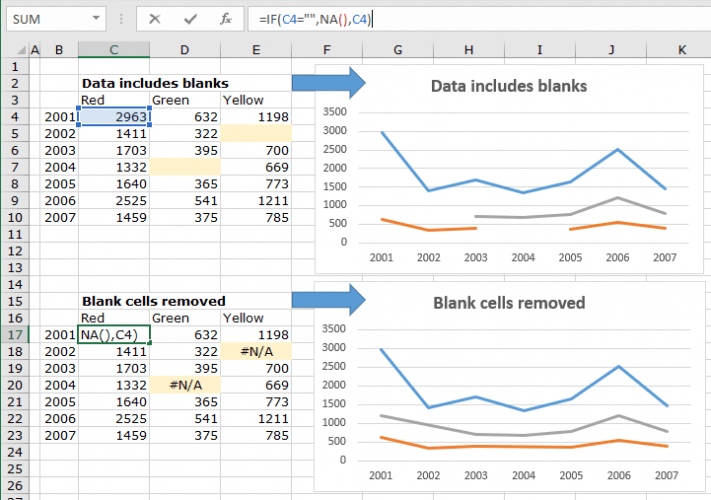The width and height of the screenshot is (711, 500).
Task: Click the 2004 axis label in bottom chart
Action: [x=523, y=475]
